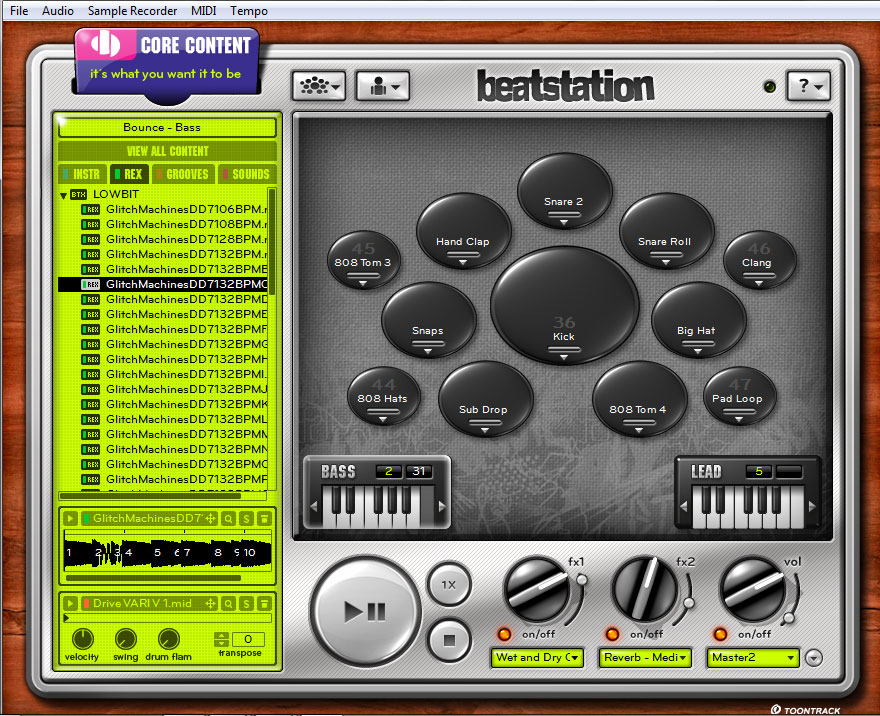Screen dimensions: 880x716
Task: Open the Sub Drop pad's dropdown arrow
Action: click(484, 430)
